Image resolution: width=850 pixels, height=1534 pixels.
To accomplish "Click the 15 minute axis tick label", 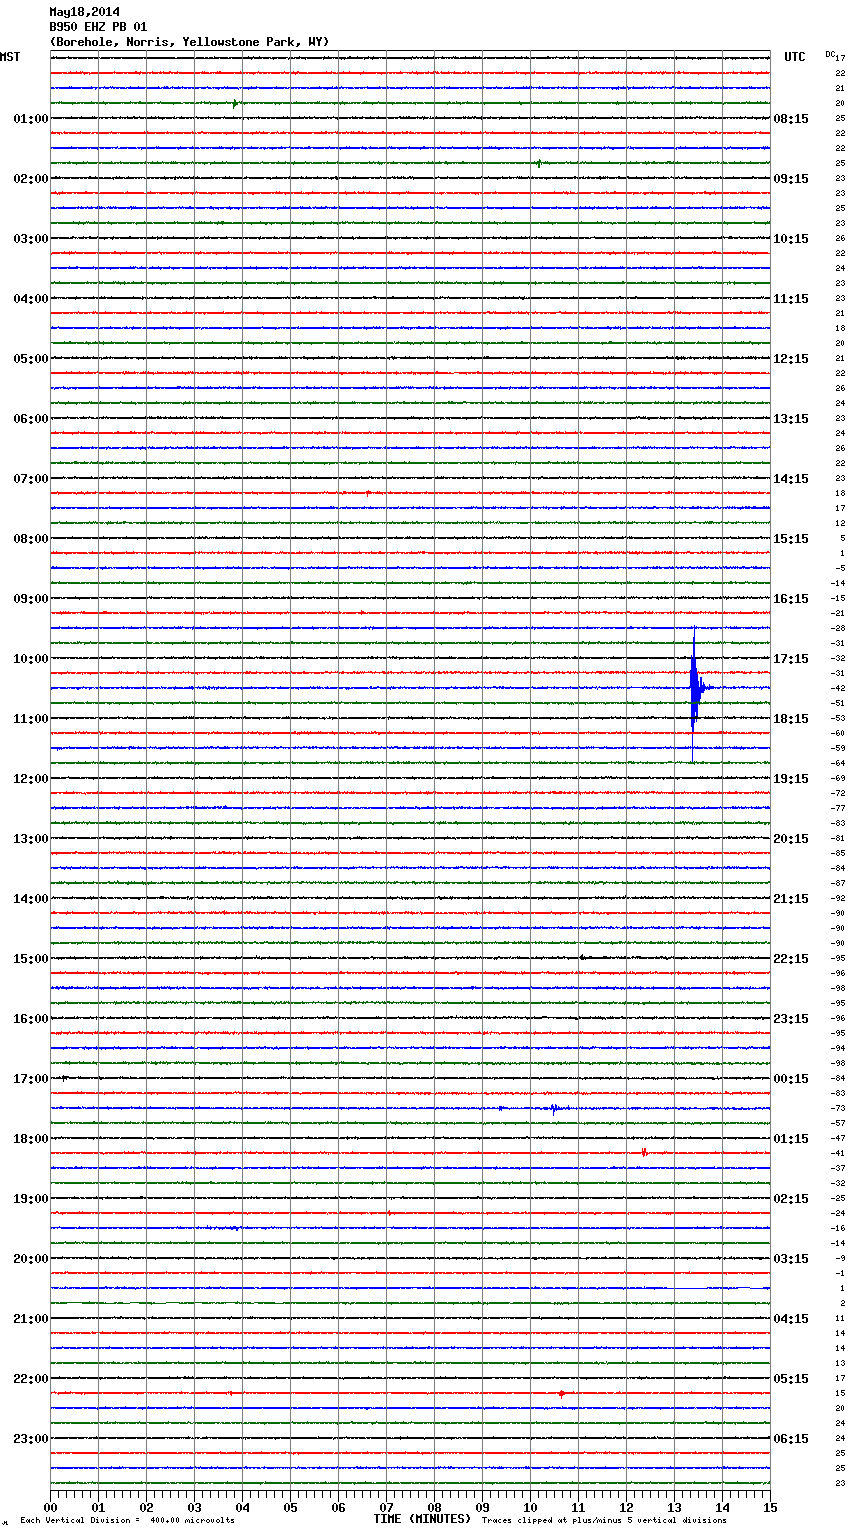I will 770,1507.
